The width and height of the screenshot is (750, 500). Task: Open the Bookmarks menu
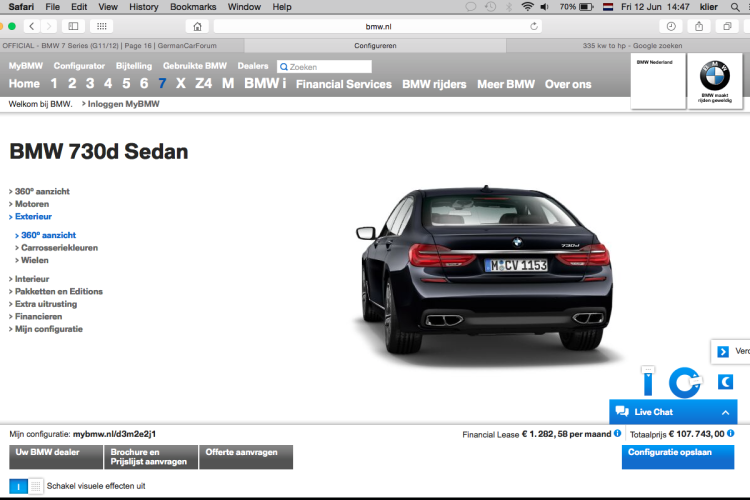193,7
